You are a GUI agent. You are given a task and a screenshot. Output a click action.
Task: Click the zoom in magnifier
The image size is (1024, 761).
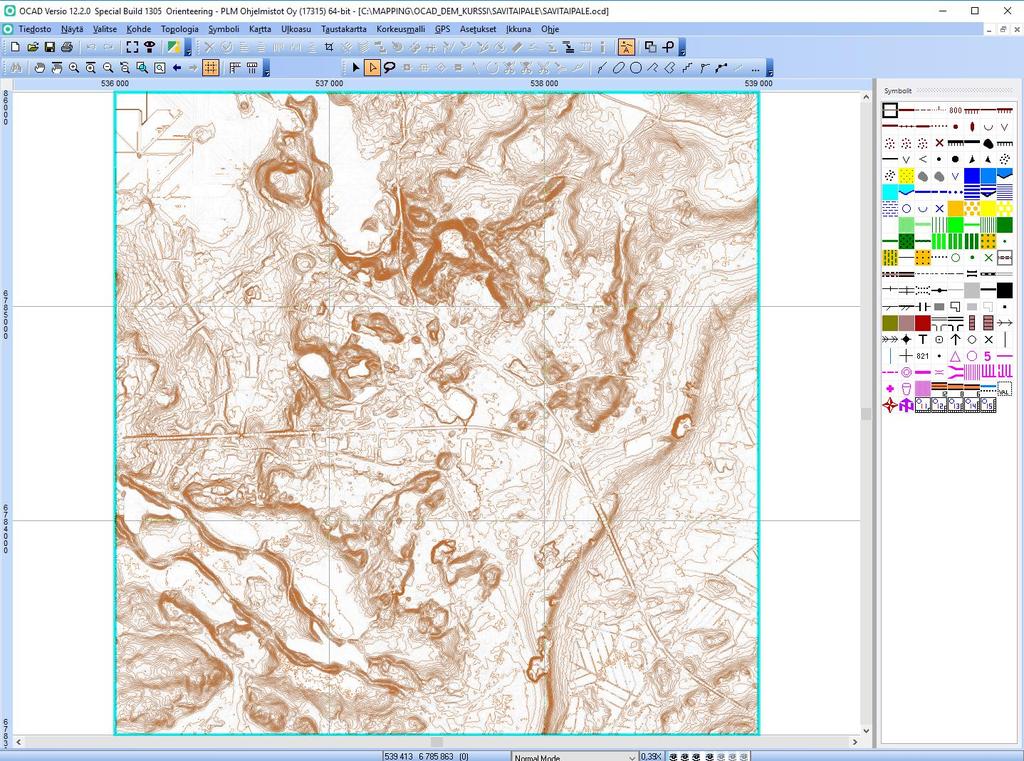(x=74, y=67)
